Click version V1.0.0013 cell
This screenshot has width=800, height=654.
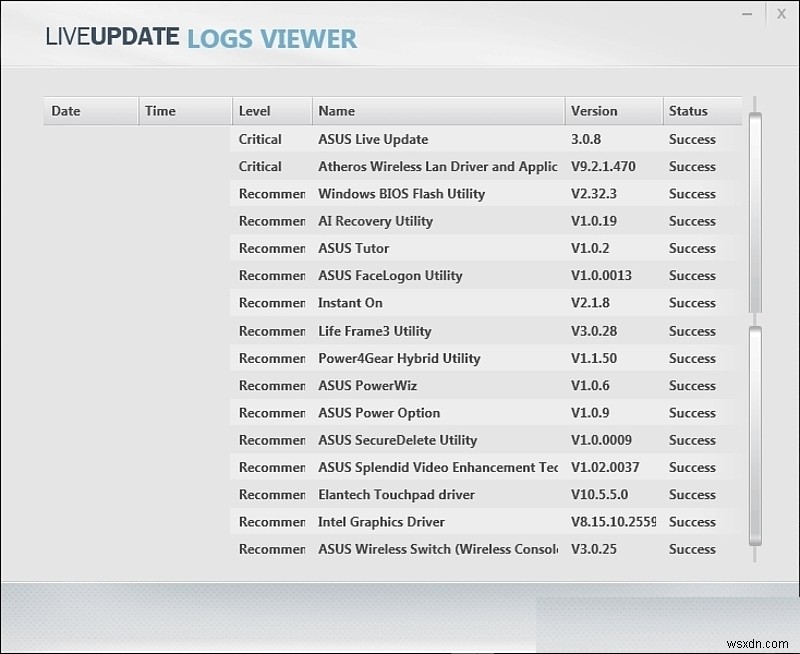(601, 275)
